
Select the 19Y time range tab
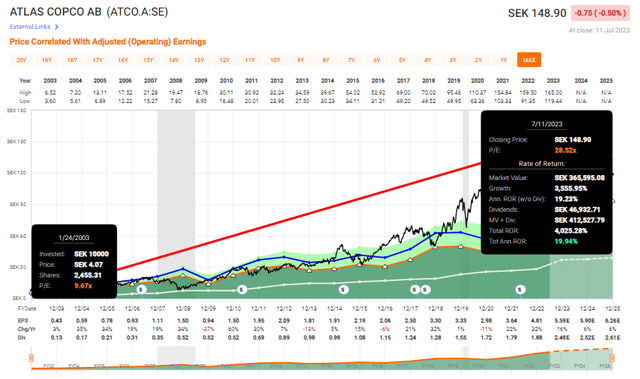coord(47,60)
